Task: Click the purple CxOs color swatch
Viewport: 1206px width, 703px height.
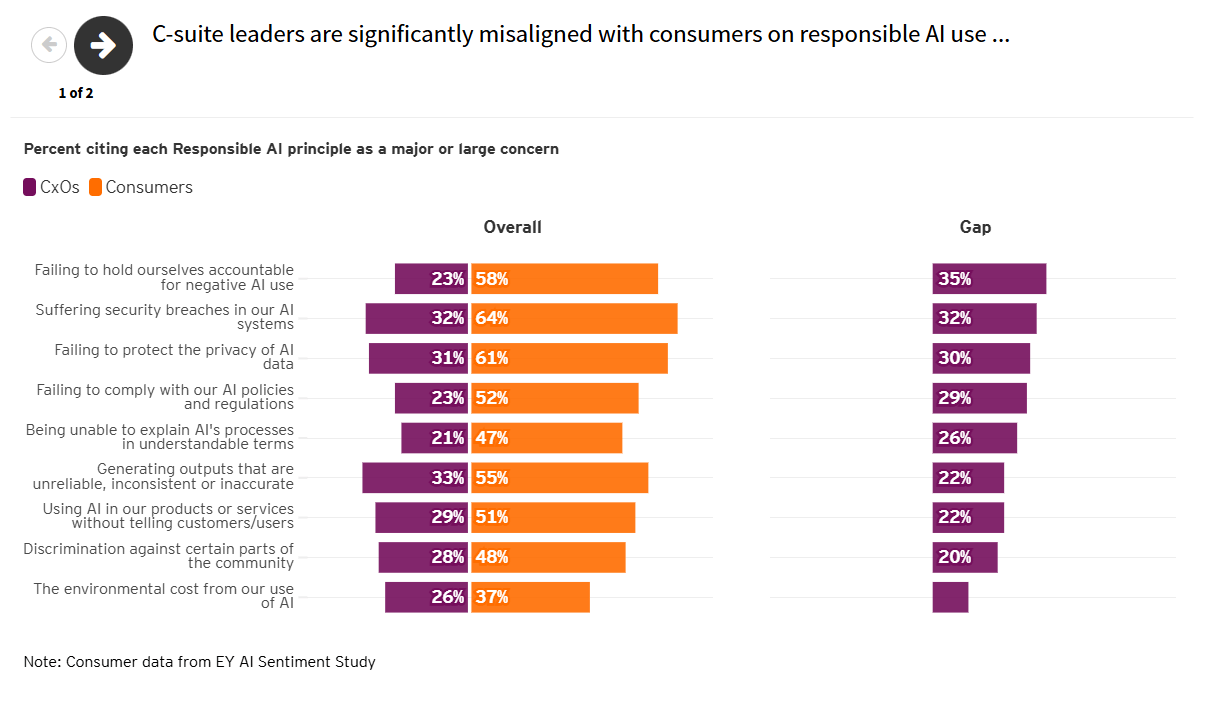Action: point(29,187)
